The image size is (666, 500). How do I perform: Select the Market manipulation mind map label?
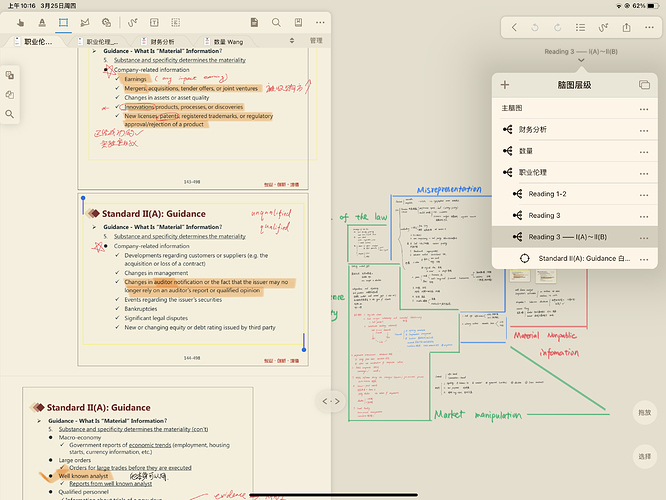point(477,415)
